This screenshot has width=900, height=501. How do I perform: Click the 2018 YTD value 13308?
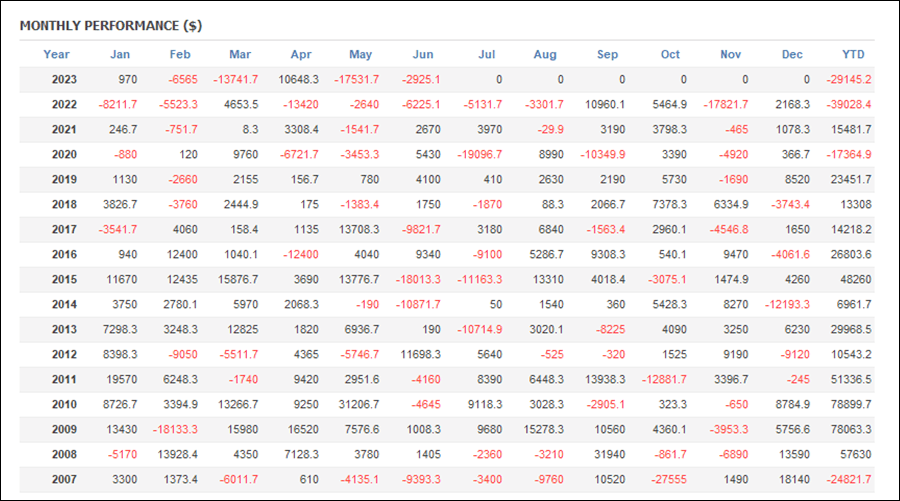click(x=855, y=204)
